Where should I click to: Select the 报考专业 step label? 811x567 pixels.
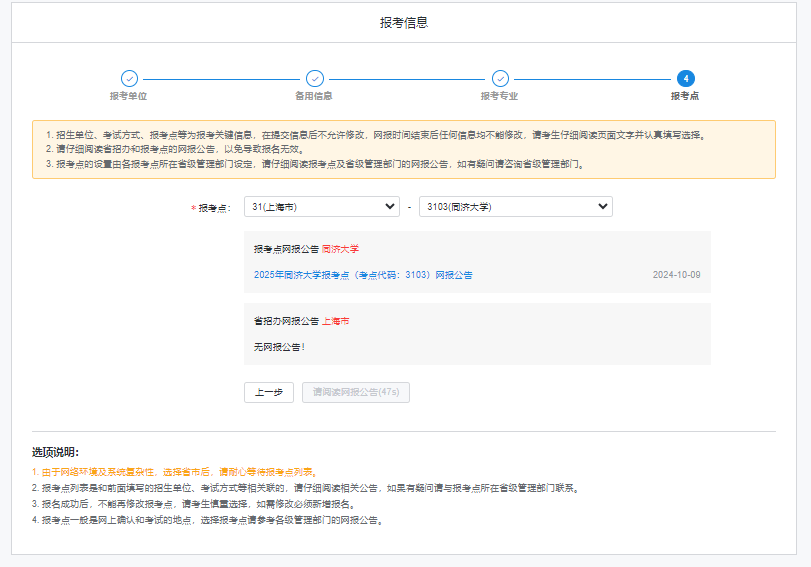[500, 96]
